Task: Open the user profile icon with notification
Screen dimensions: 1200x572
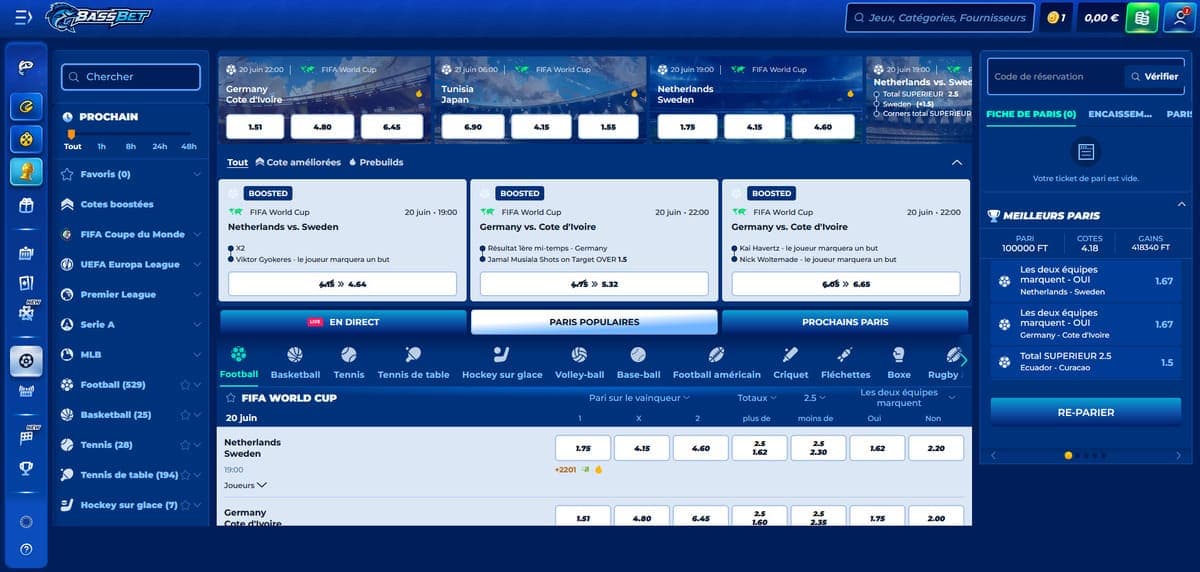Action: click(x=1178, y=17)
